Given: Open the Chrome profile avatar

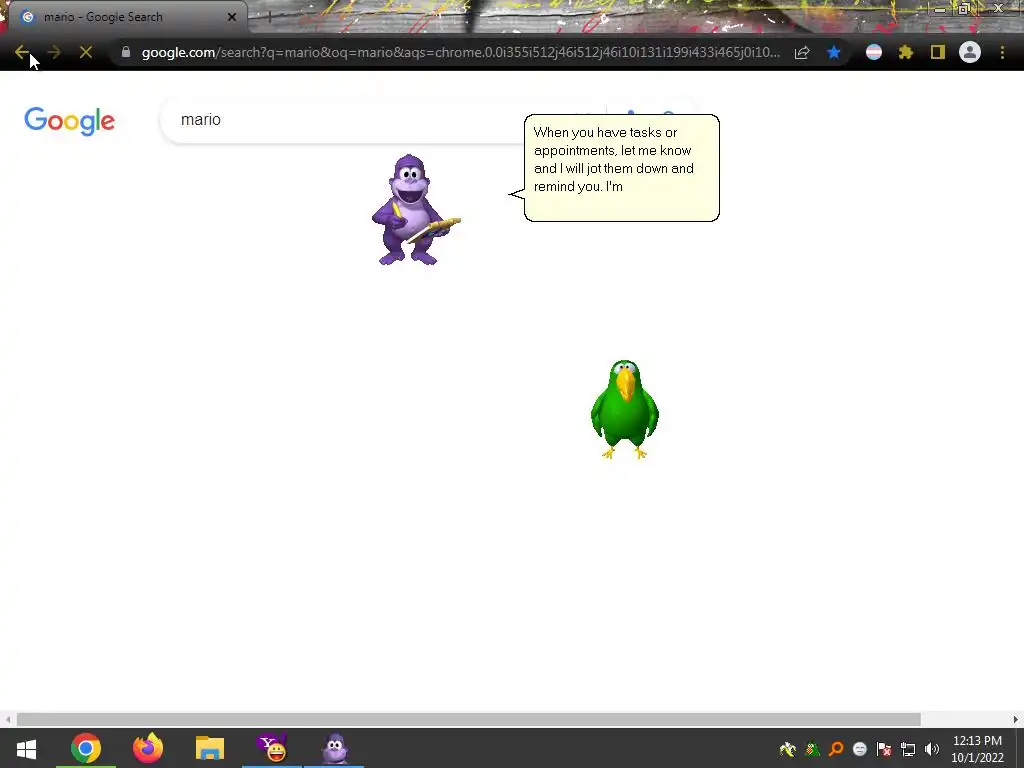Looking at the screenshot, I should [x=970, y=52].
